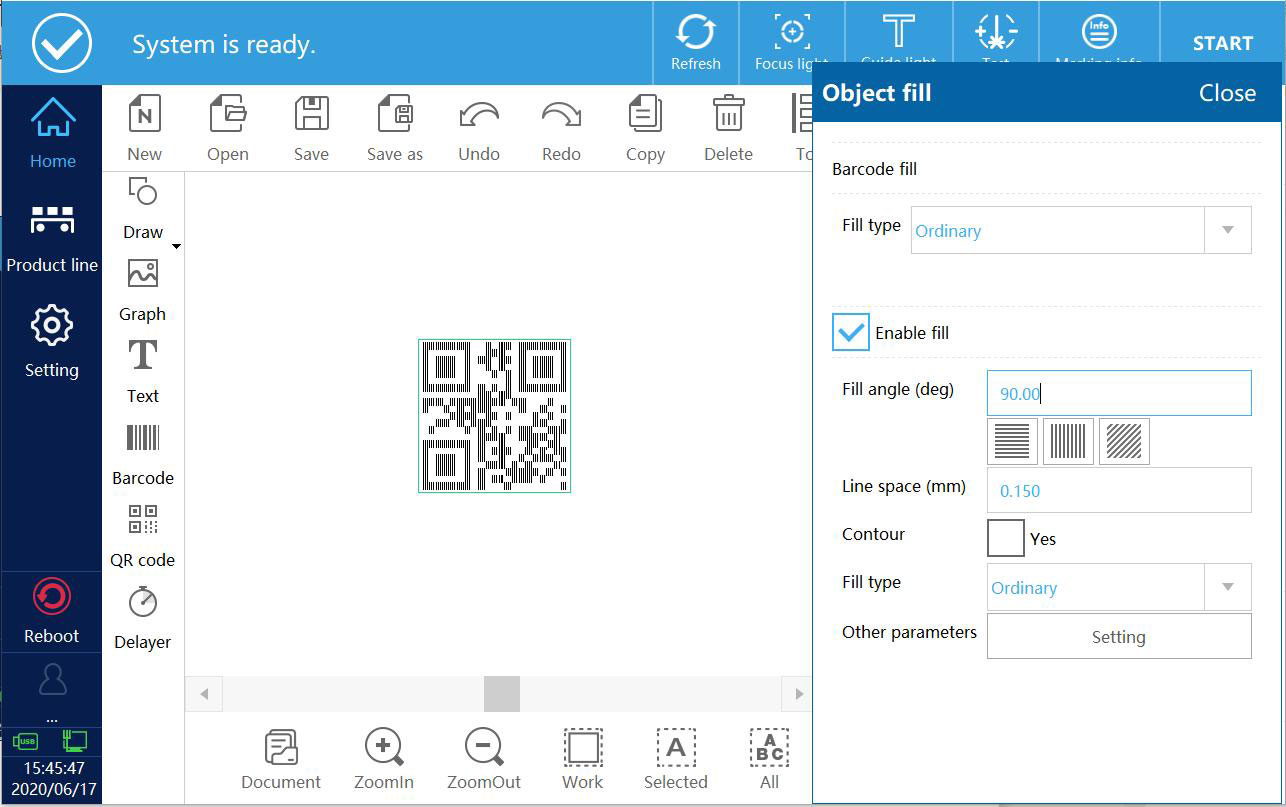Fit view to All objects
This screenshot has height=807, width=1286.
pyautogui.click(x=769, y=747)
